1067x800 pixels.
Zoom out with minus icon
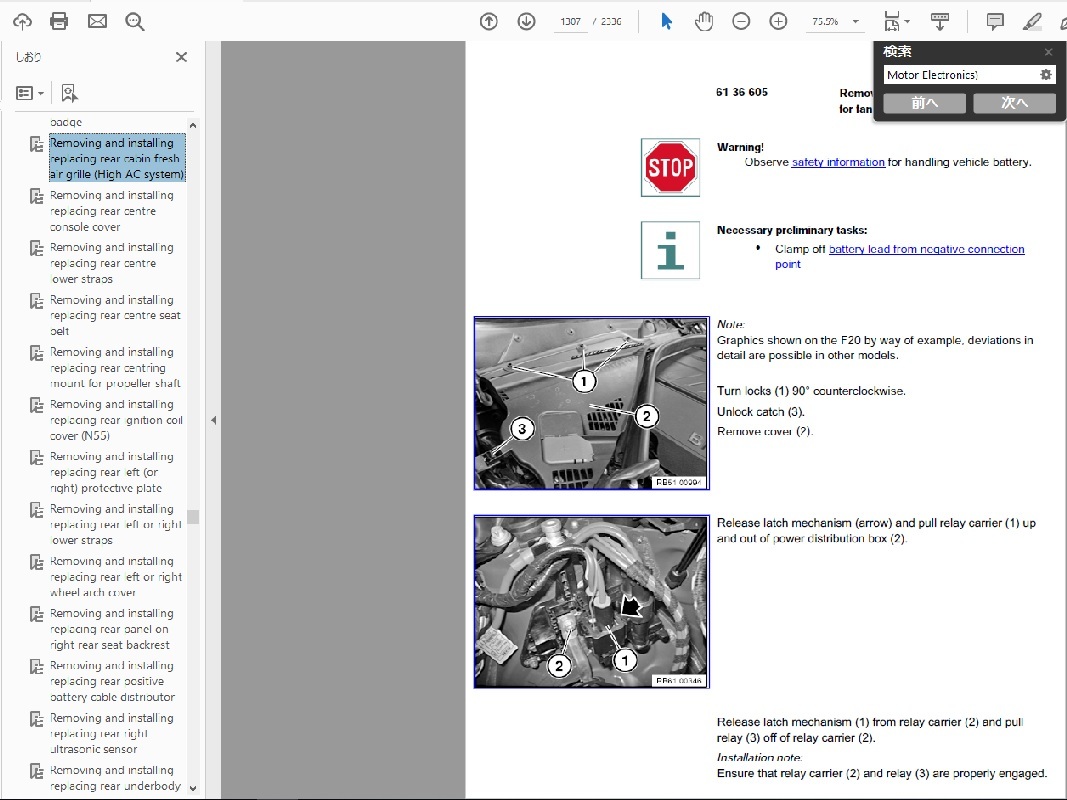[741, 22]
